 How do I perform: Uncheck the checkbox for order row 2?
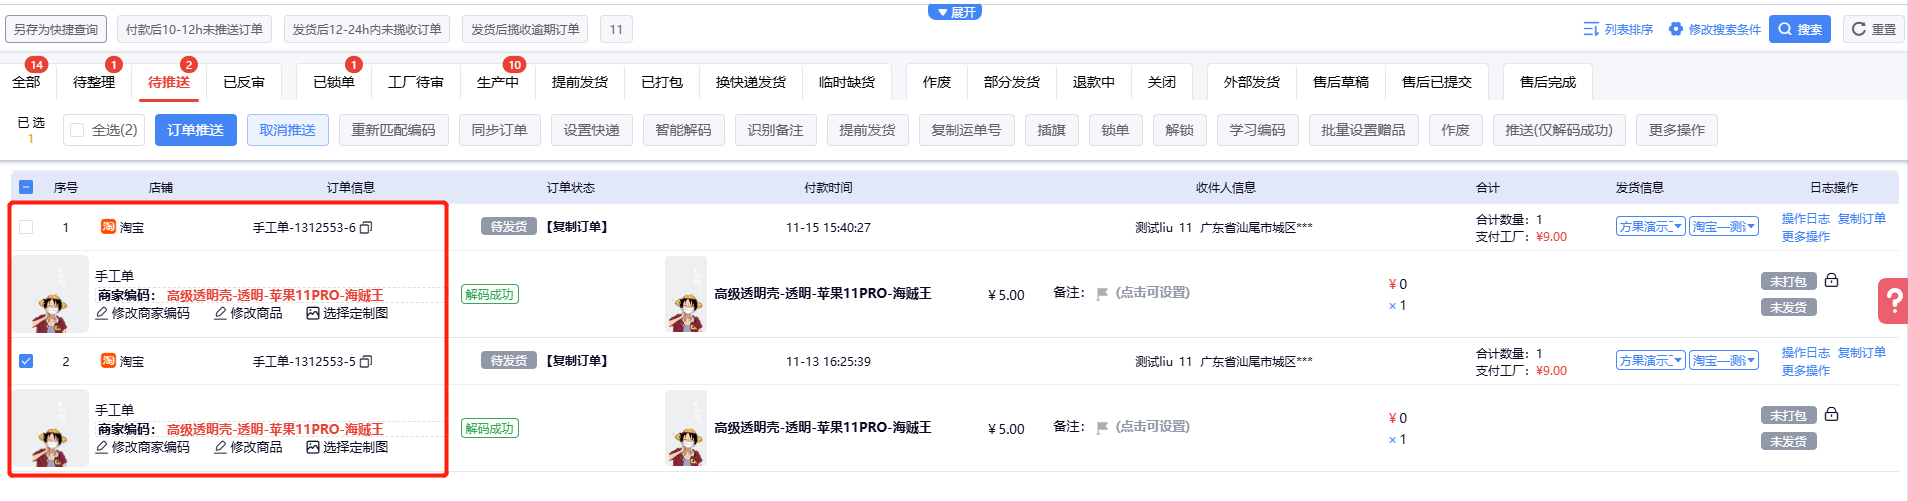(26, 361)
